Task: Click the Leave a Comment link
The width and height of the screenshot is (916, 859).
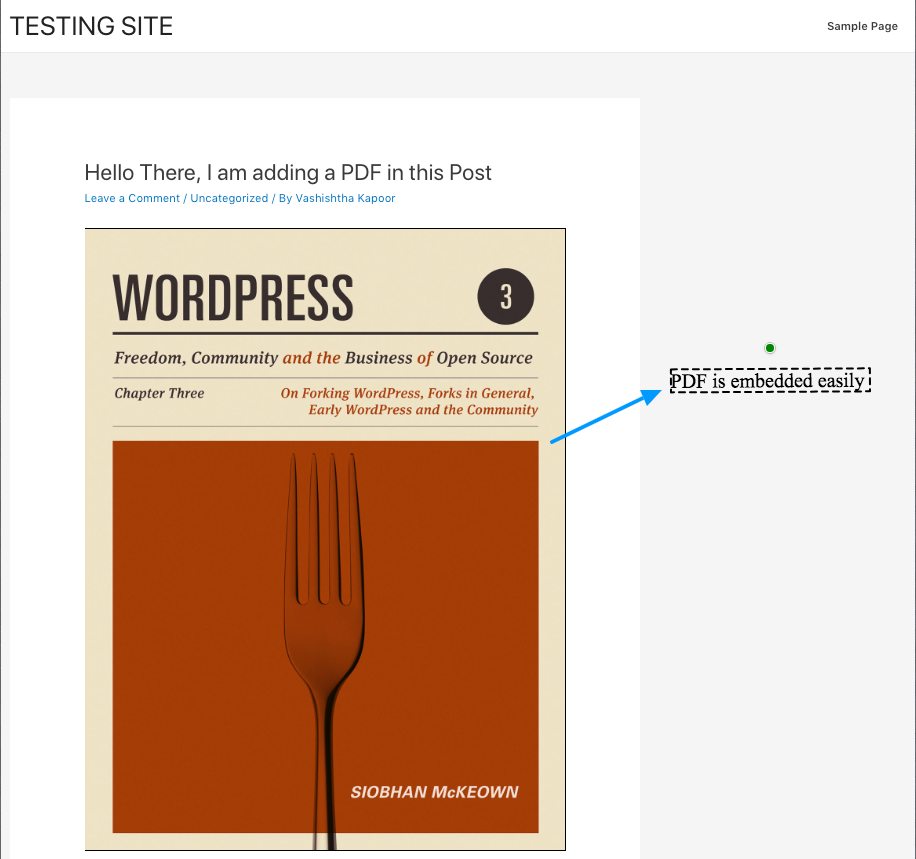Action: (132, 198)
